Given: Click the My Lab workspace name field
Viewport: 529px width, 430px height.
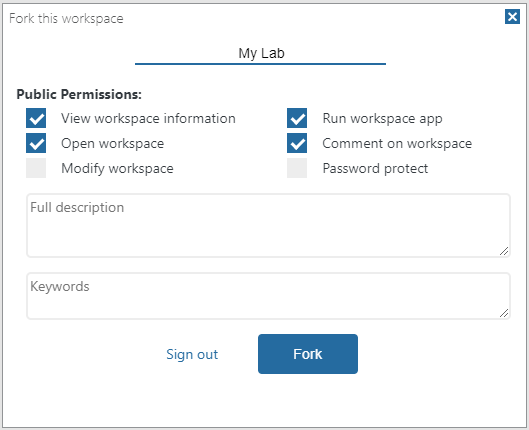Looking at the screenshot, I should (260, 53).
